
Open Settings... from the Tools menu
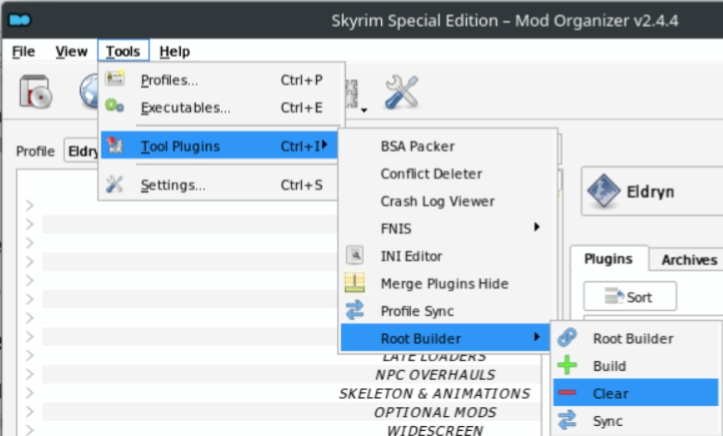[x=219, y=185]
